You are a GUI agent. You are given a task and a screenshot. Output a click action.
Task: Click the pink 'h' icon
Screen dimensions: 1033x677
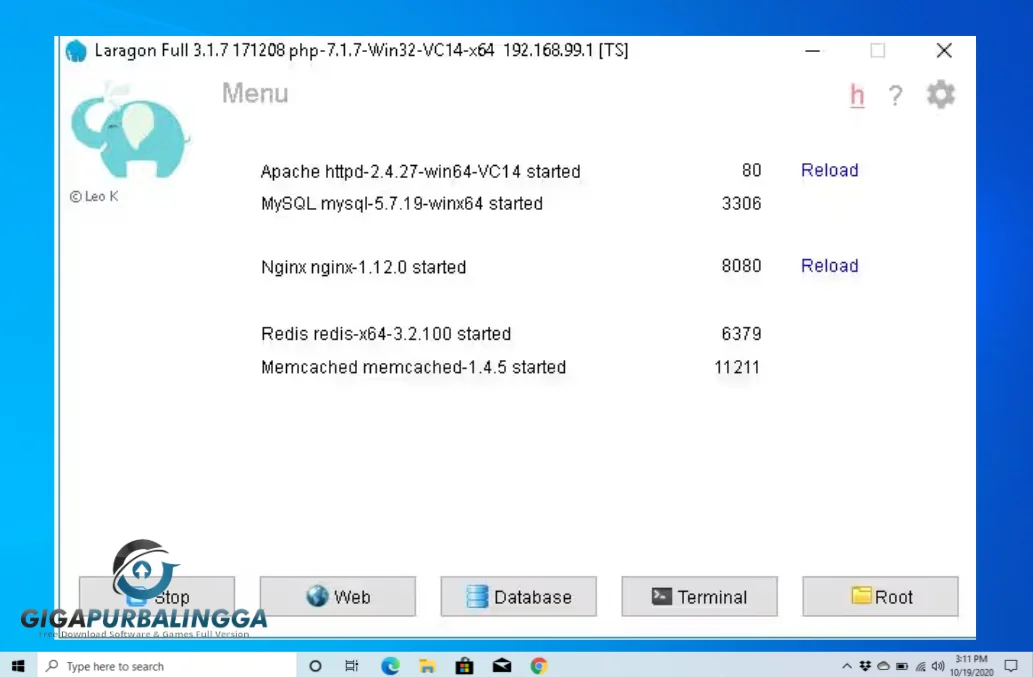pyautogui.click(x=856, y=95)
